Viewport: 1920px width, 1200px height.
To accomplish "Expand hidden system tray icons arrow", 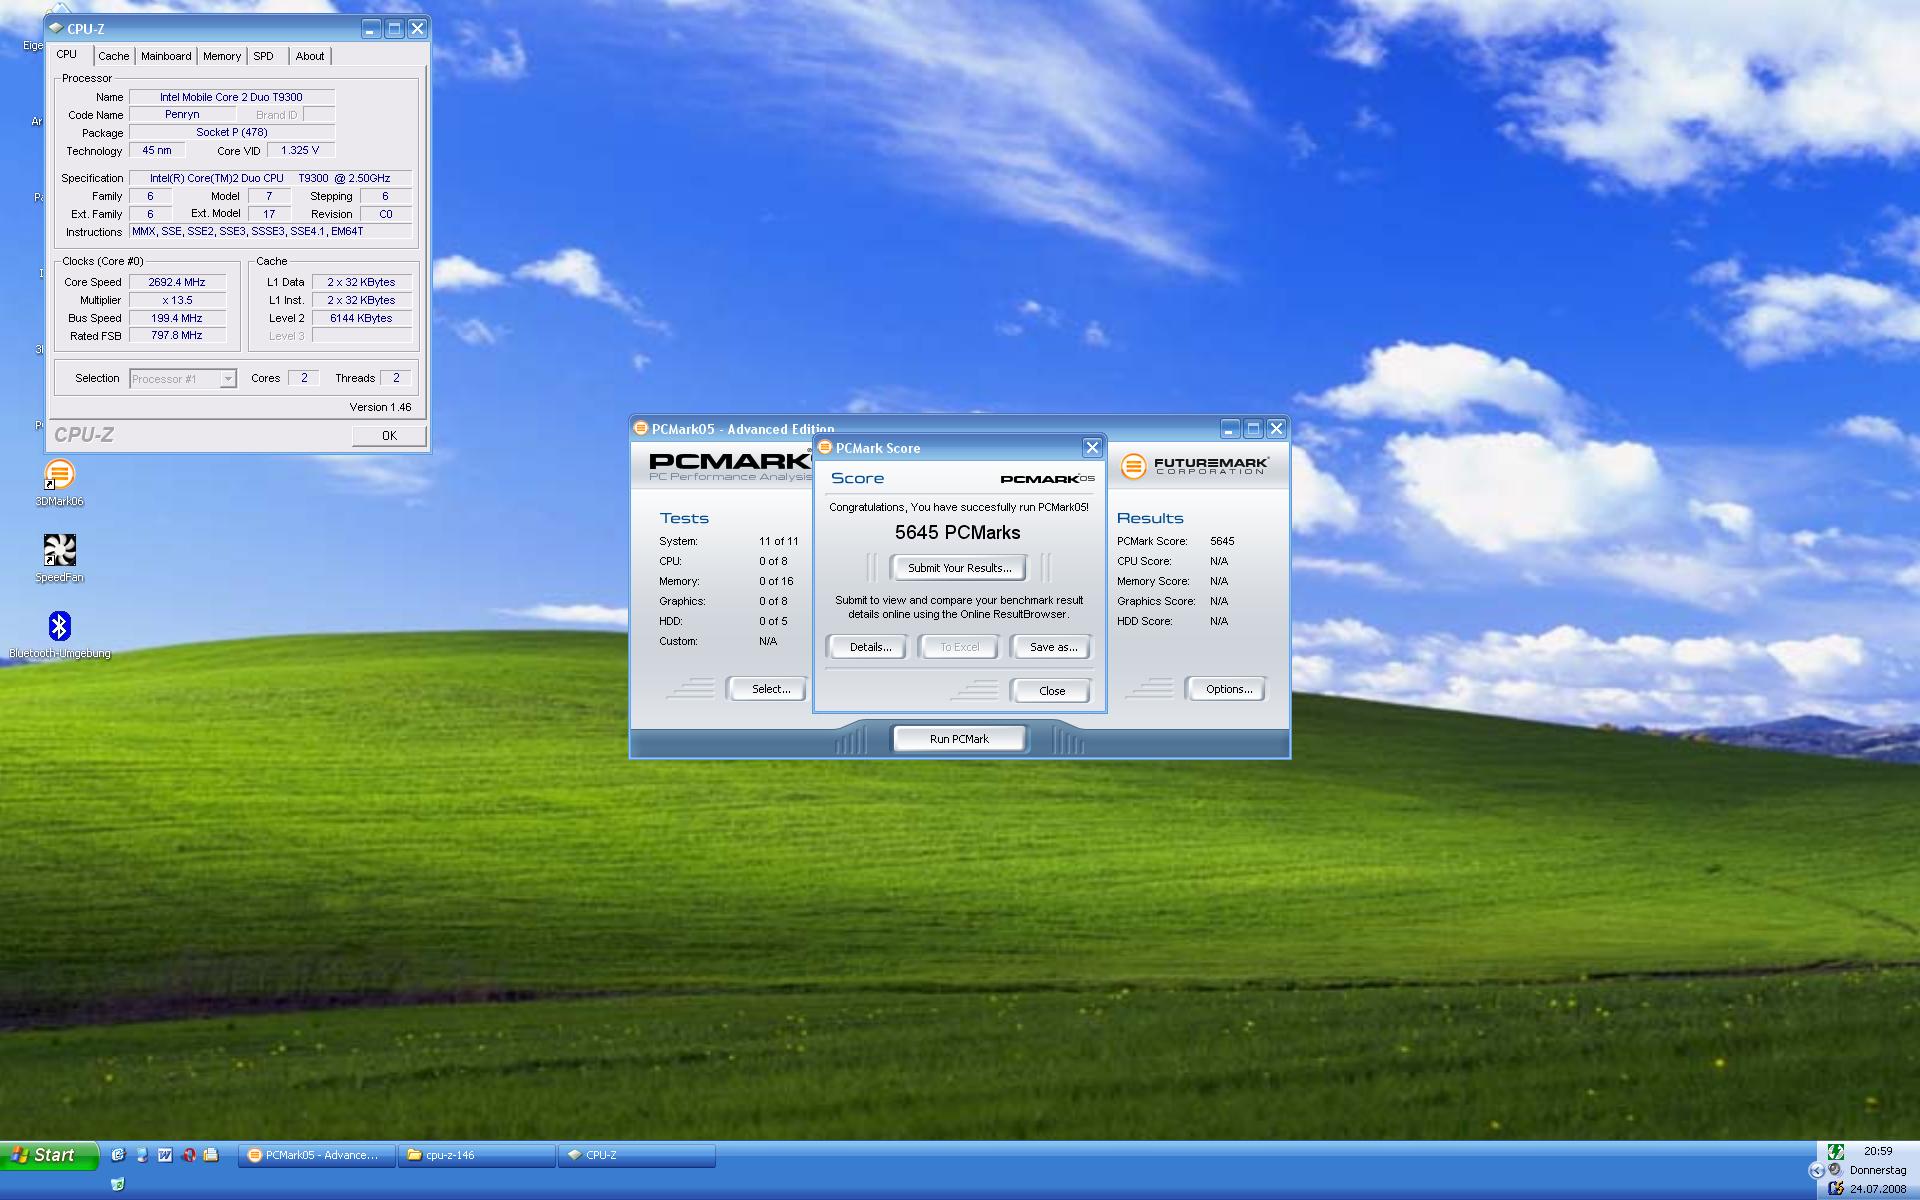I will point(1816,1170).
